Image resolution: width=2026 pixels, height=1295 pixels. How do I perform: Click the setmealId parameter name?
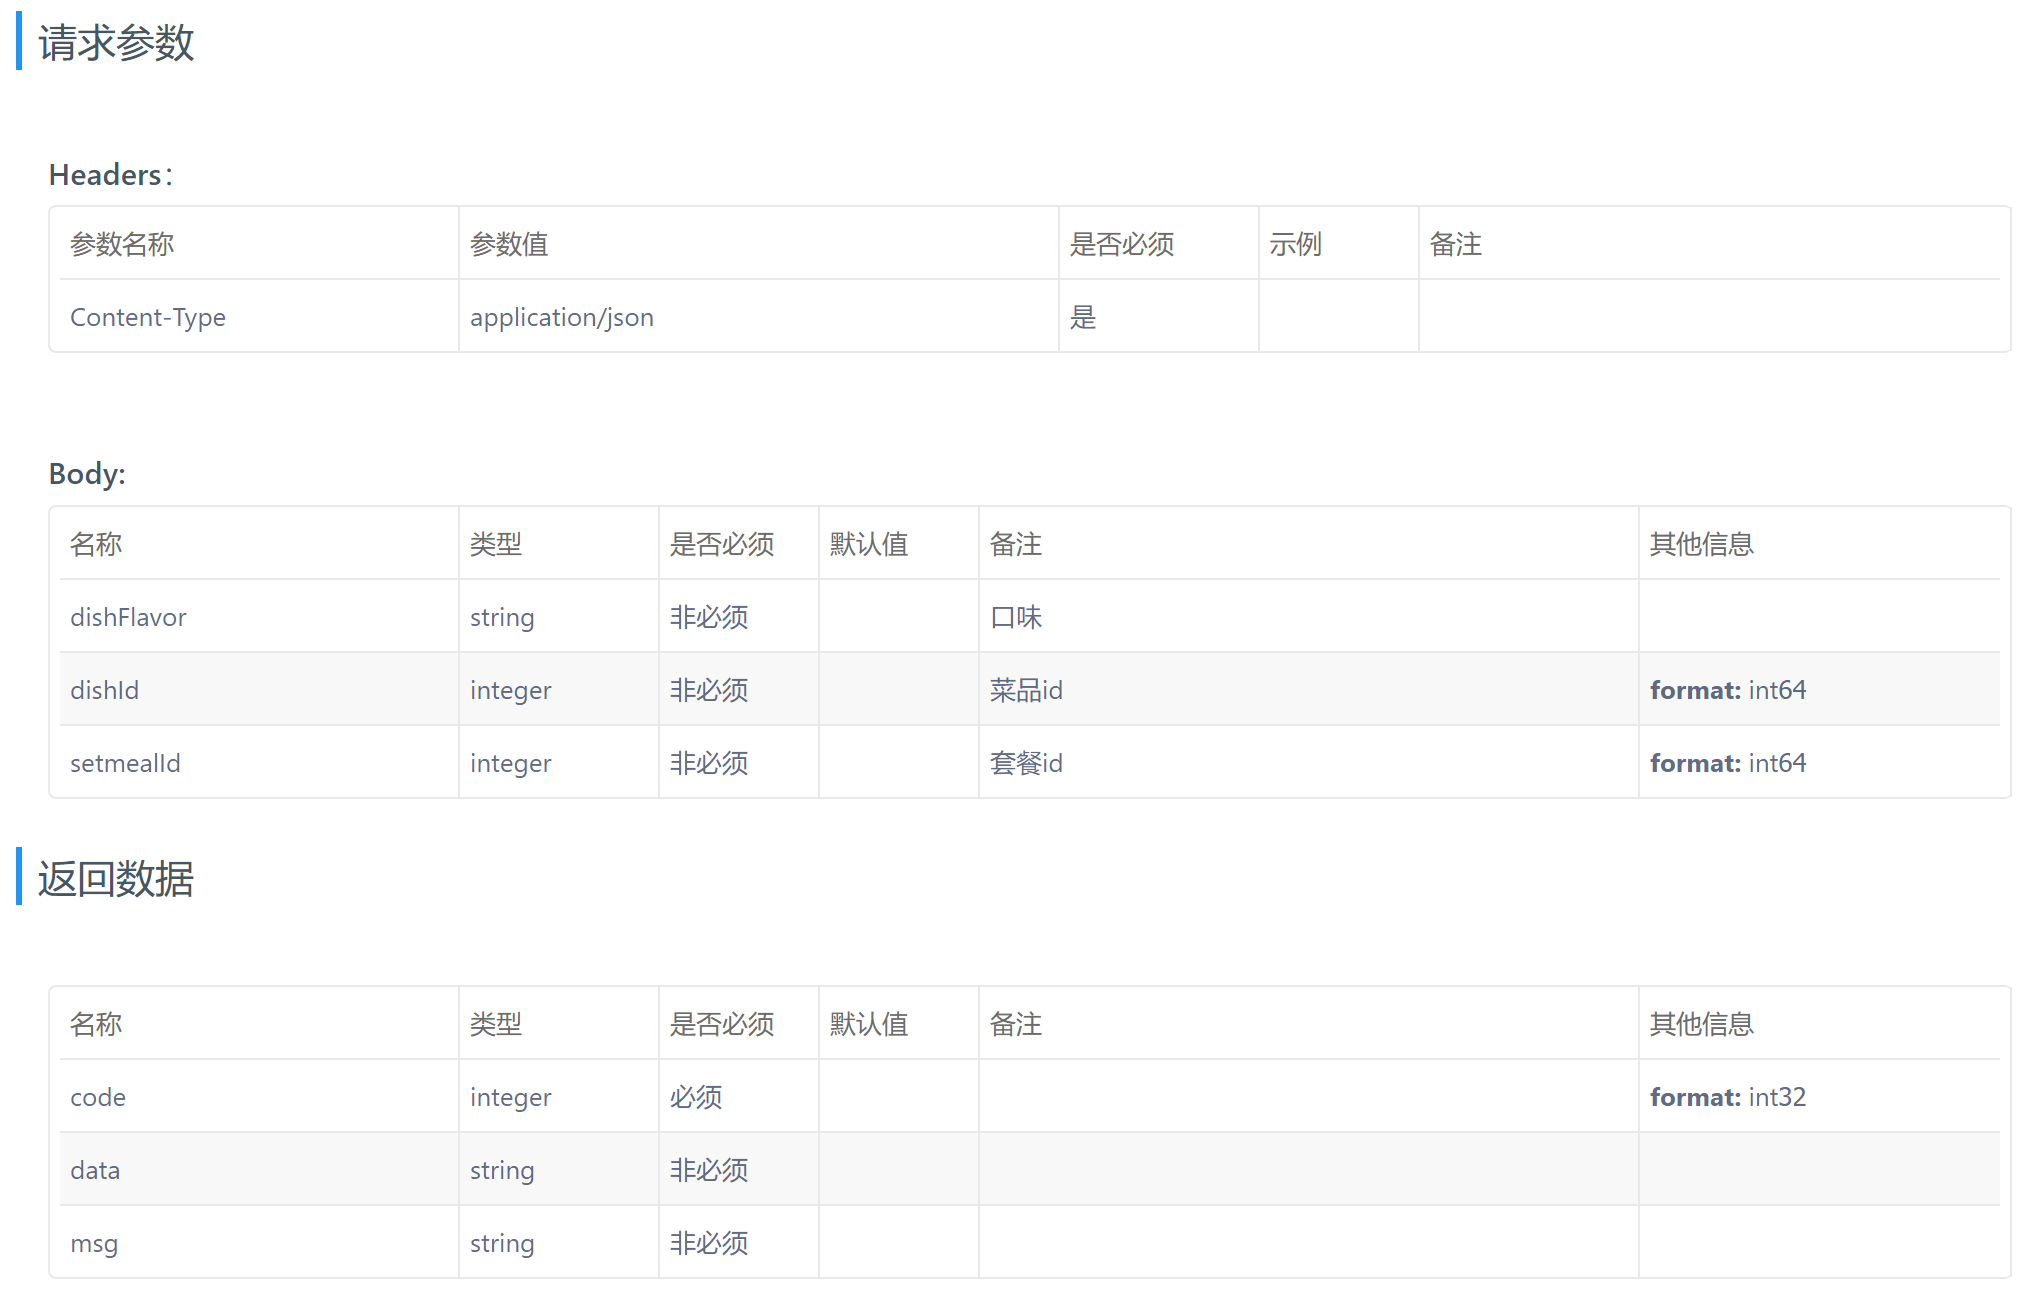pos(125,763)
